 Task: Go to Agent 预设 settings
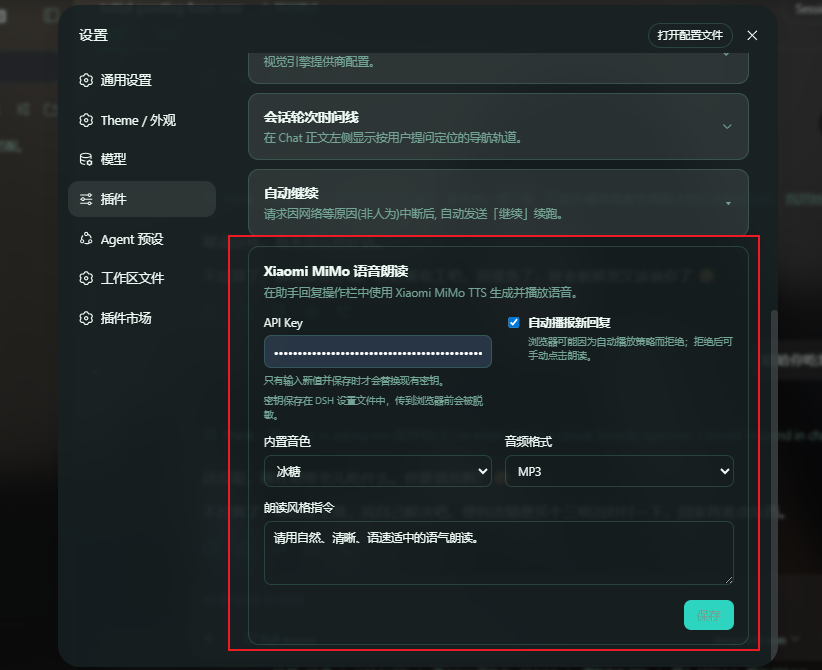(x=142, y=239)
